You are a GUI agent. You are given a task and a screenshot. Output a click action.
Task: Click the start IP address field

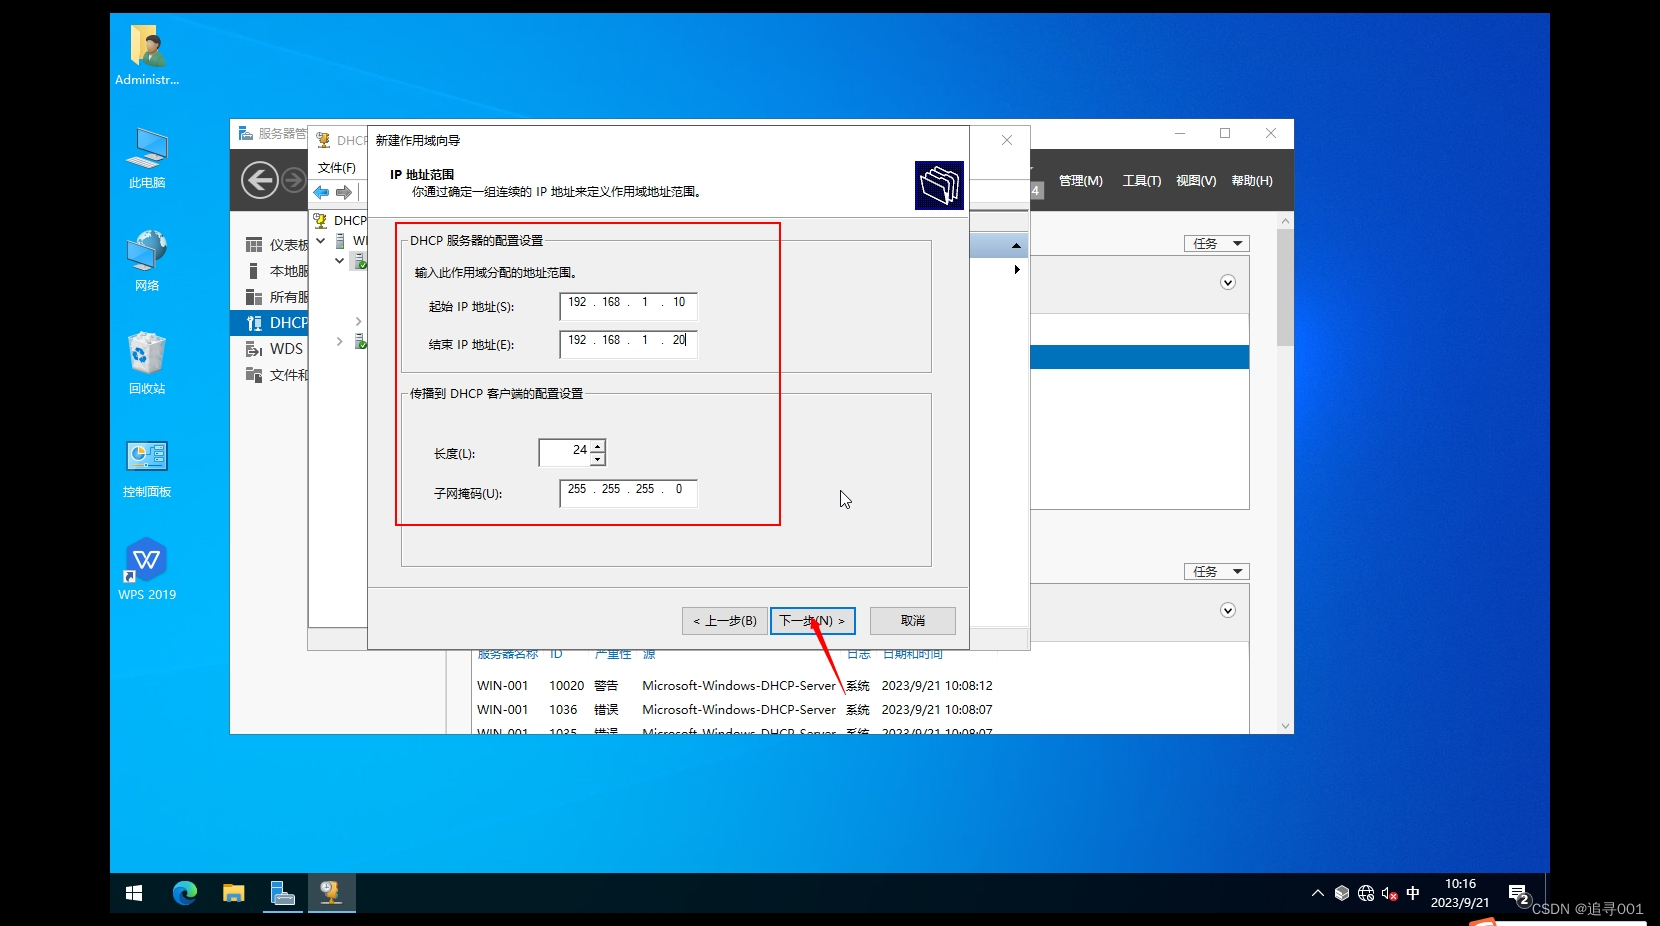[x=629, y=306]
